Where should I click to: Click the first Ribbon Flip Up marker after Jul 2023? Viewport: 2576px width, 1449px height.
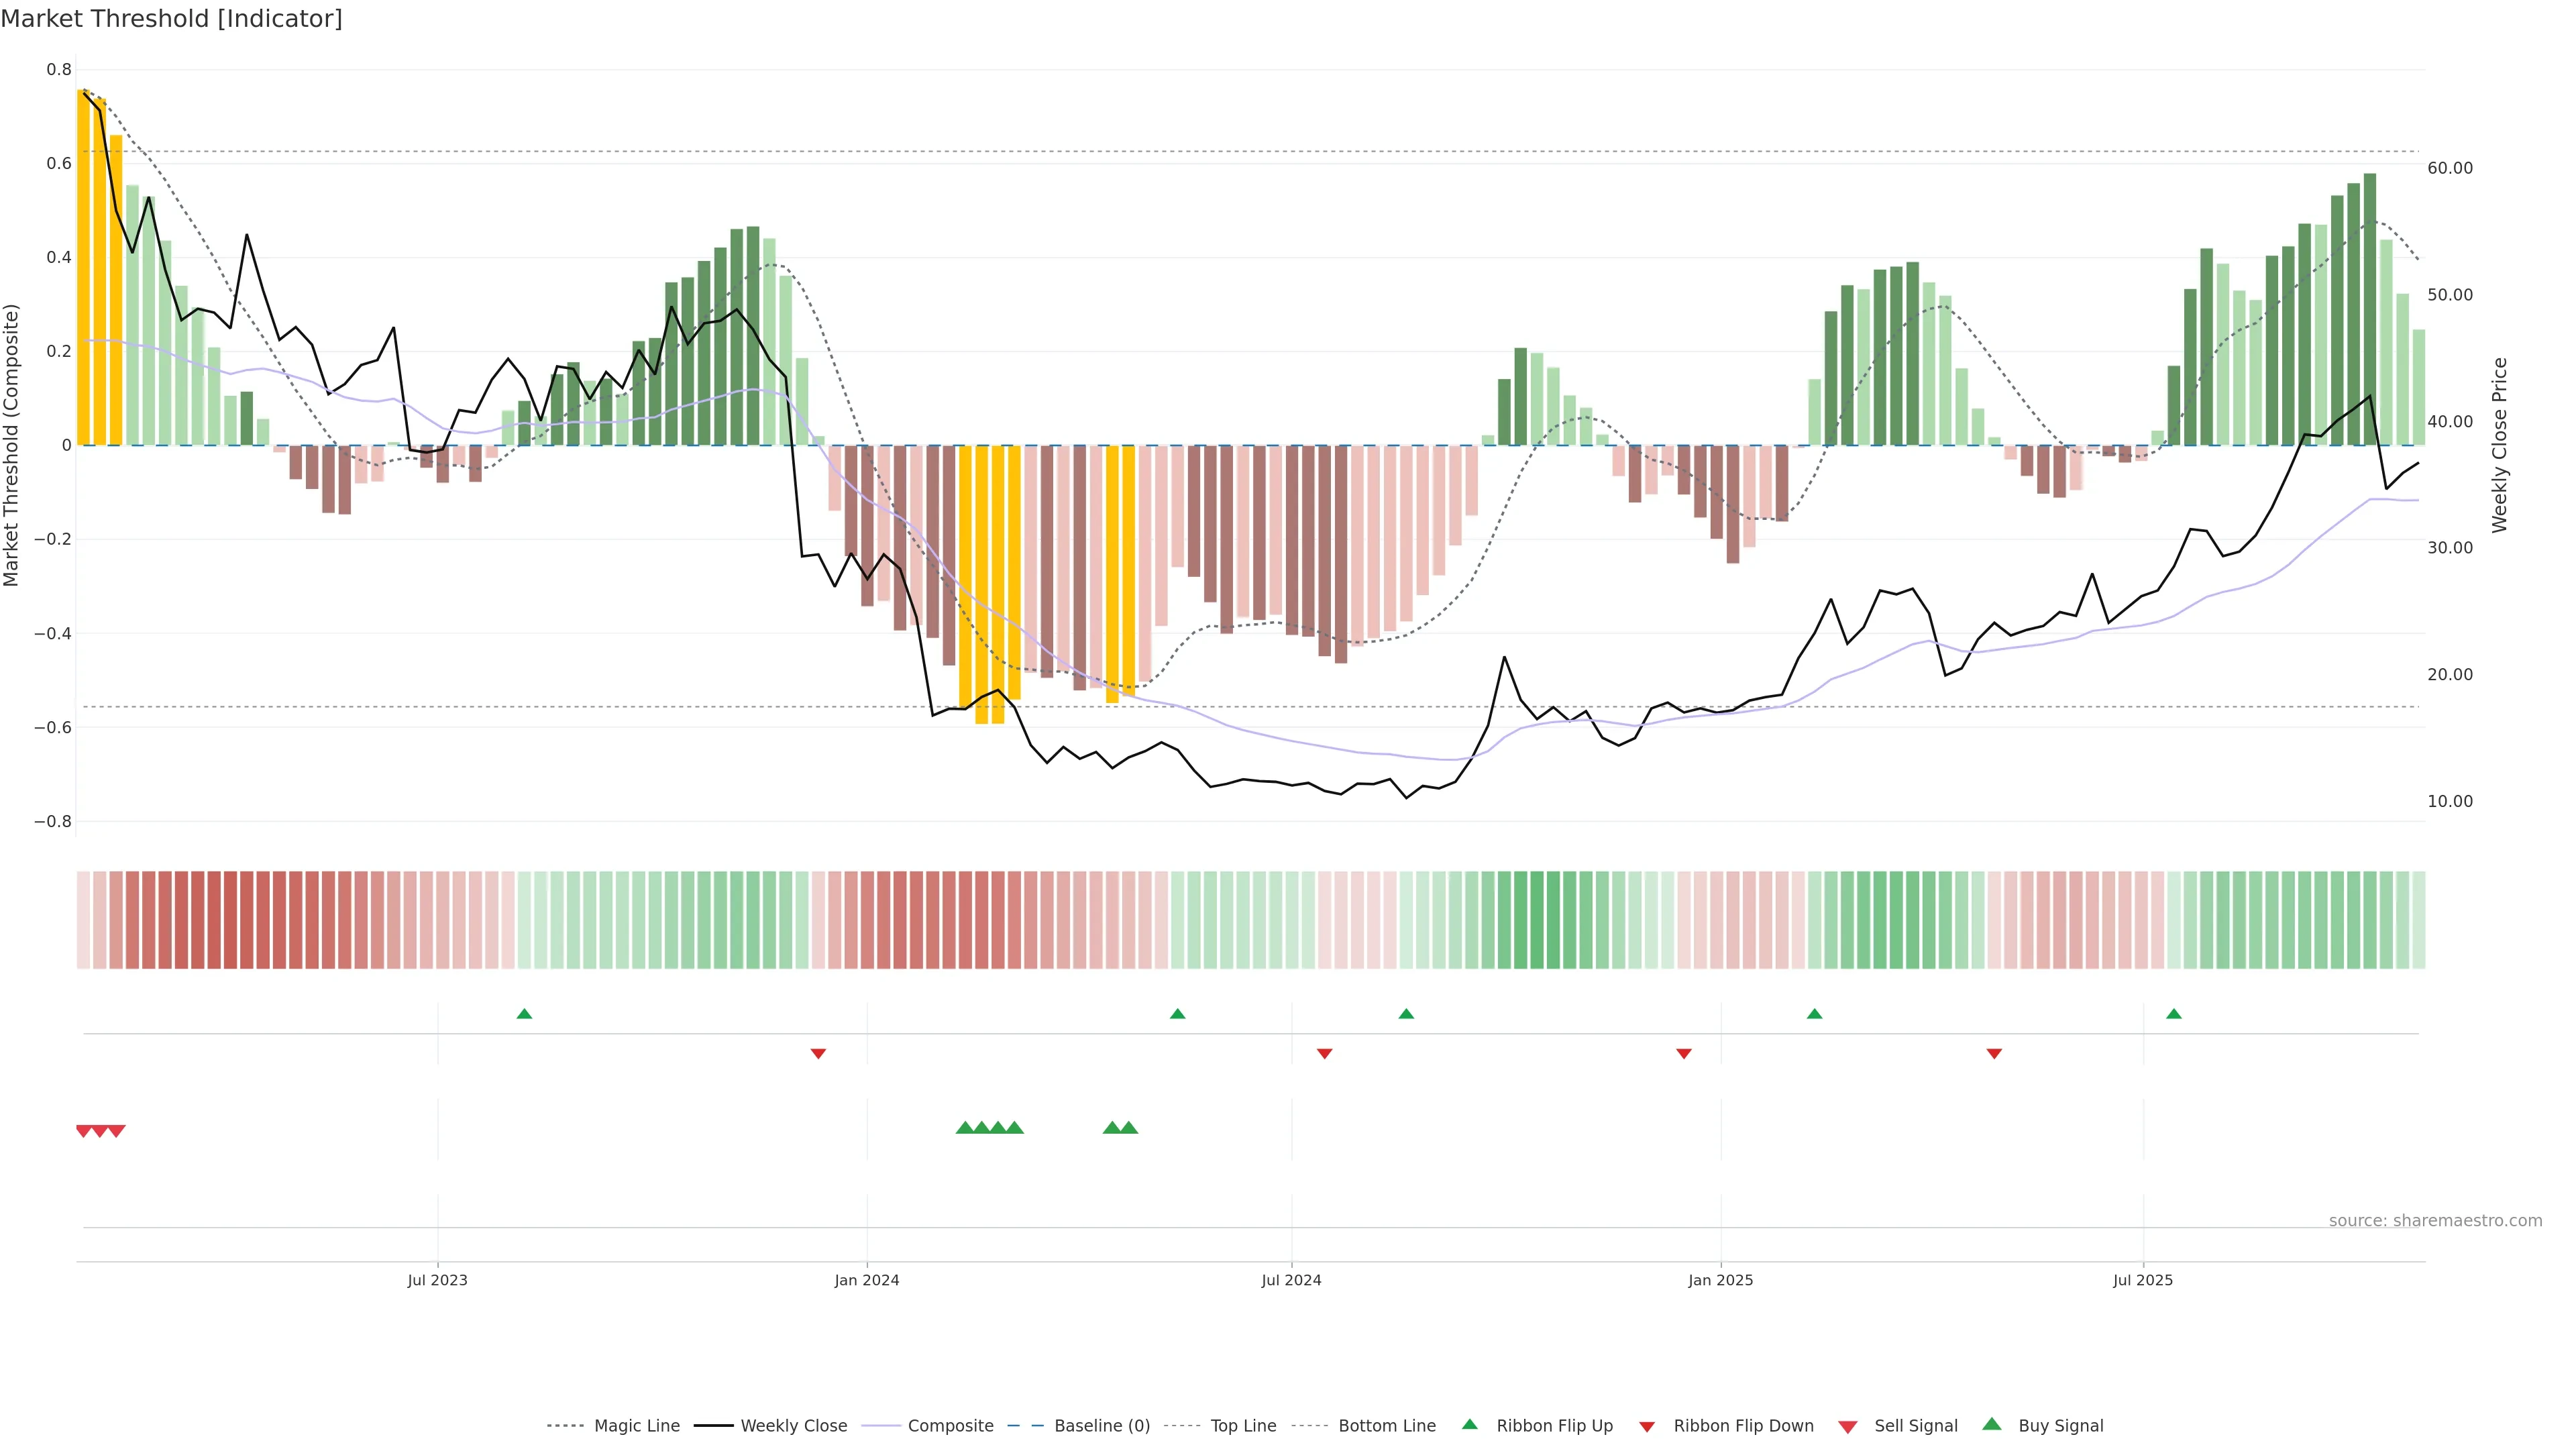[524, 1014]
